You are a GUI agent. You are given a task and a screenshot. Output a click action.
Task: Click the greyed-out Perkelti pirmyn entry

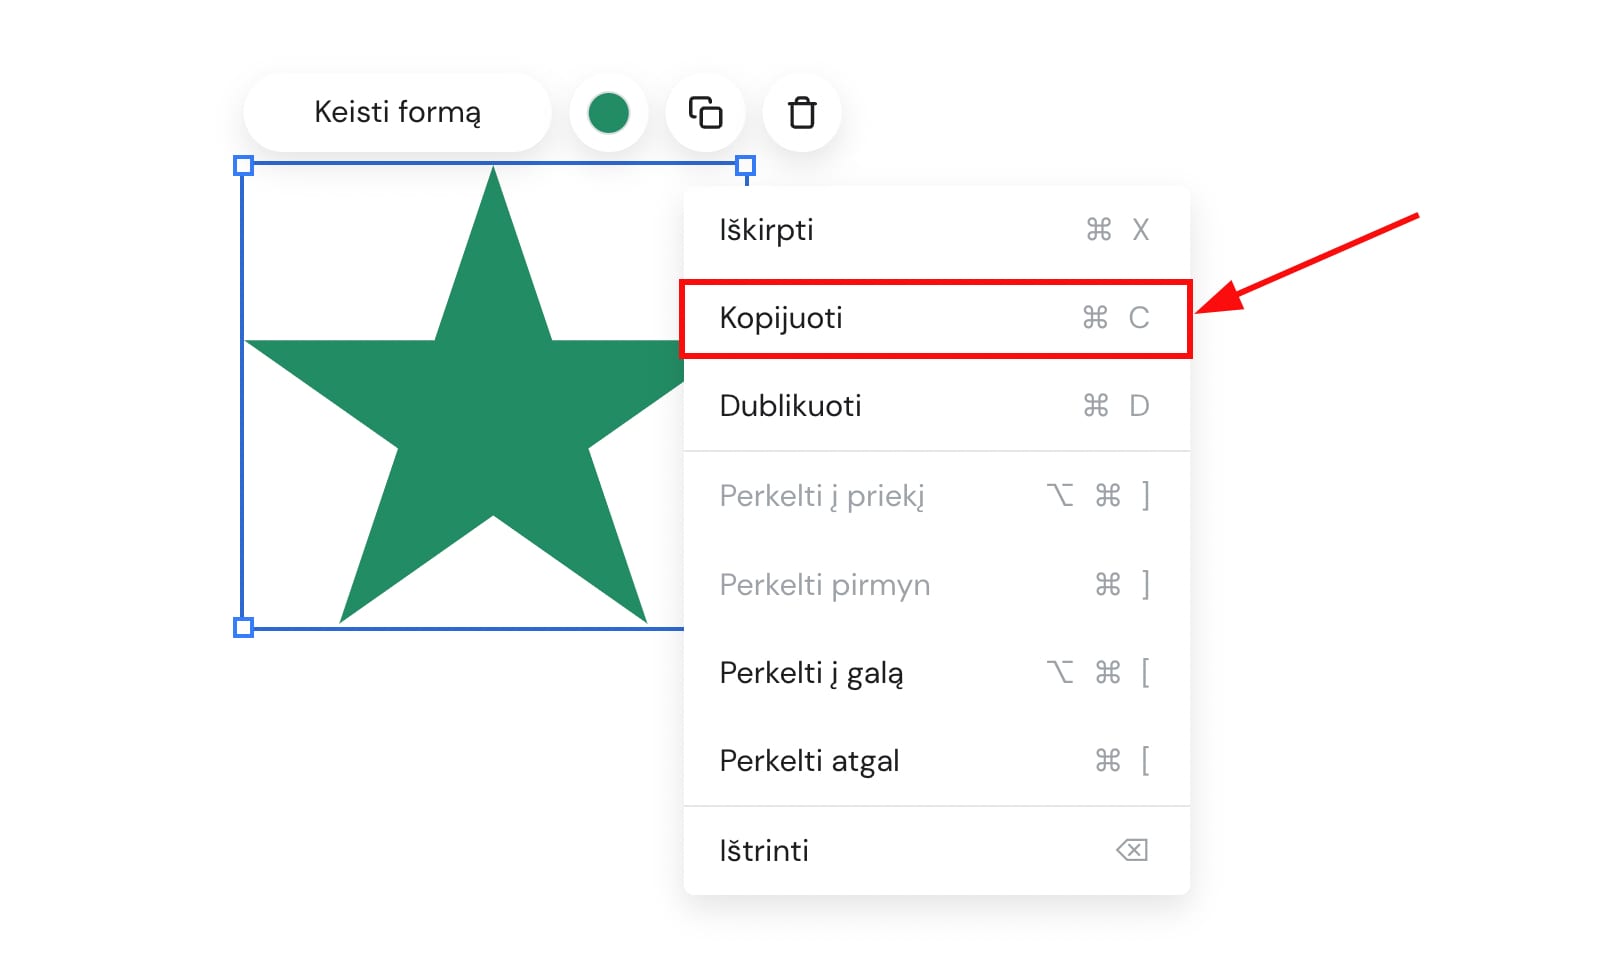824,584
